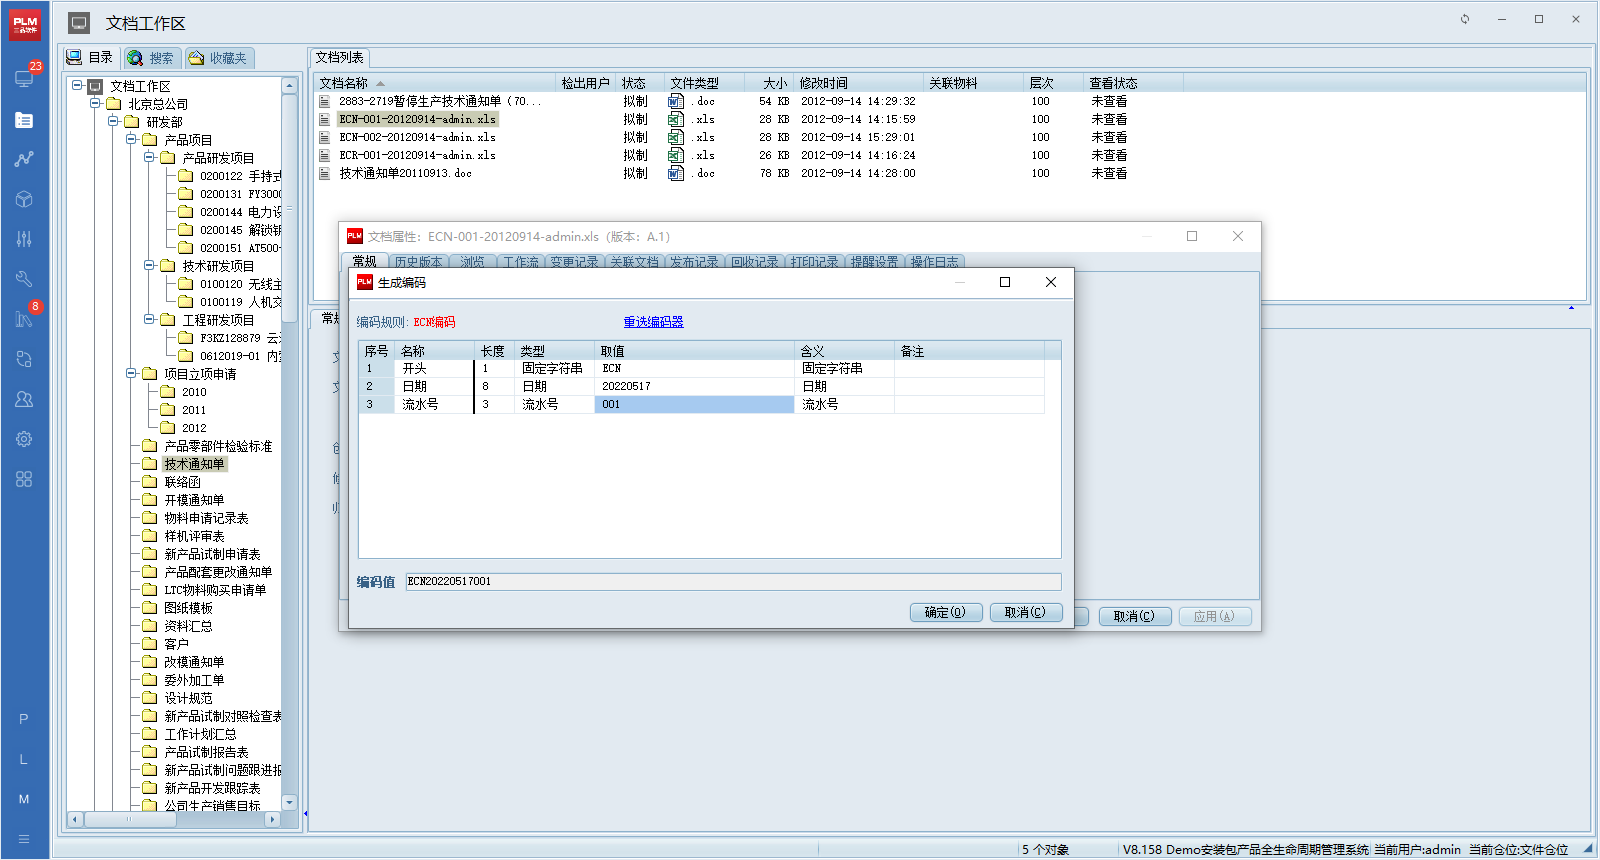Click the hamburger menu icon at sidebar bottom
Viewport: 1600px width, 860px height.
coord(24,839)
